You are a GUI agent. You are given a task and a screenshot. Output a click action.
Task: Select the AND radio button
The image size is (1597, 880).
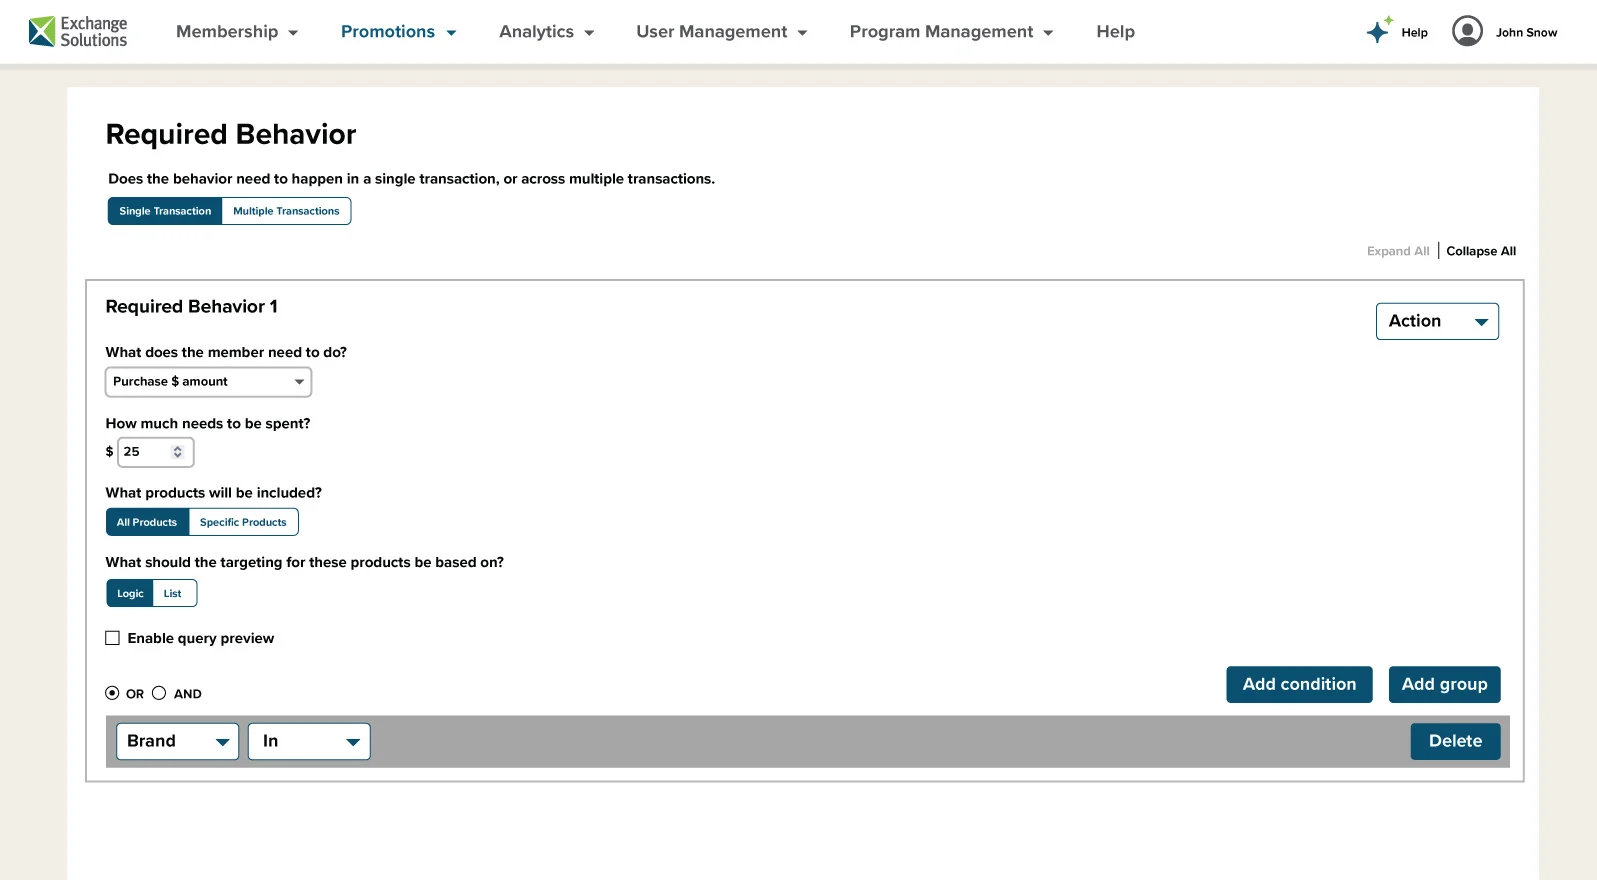tap(159, 693)
